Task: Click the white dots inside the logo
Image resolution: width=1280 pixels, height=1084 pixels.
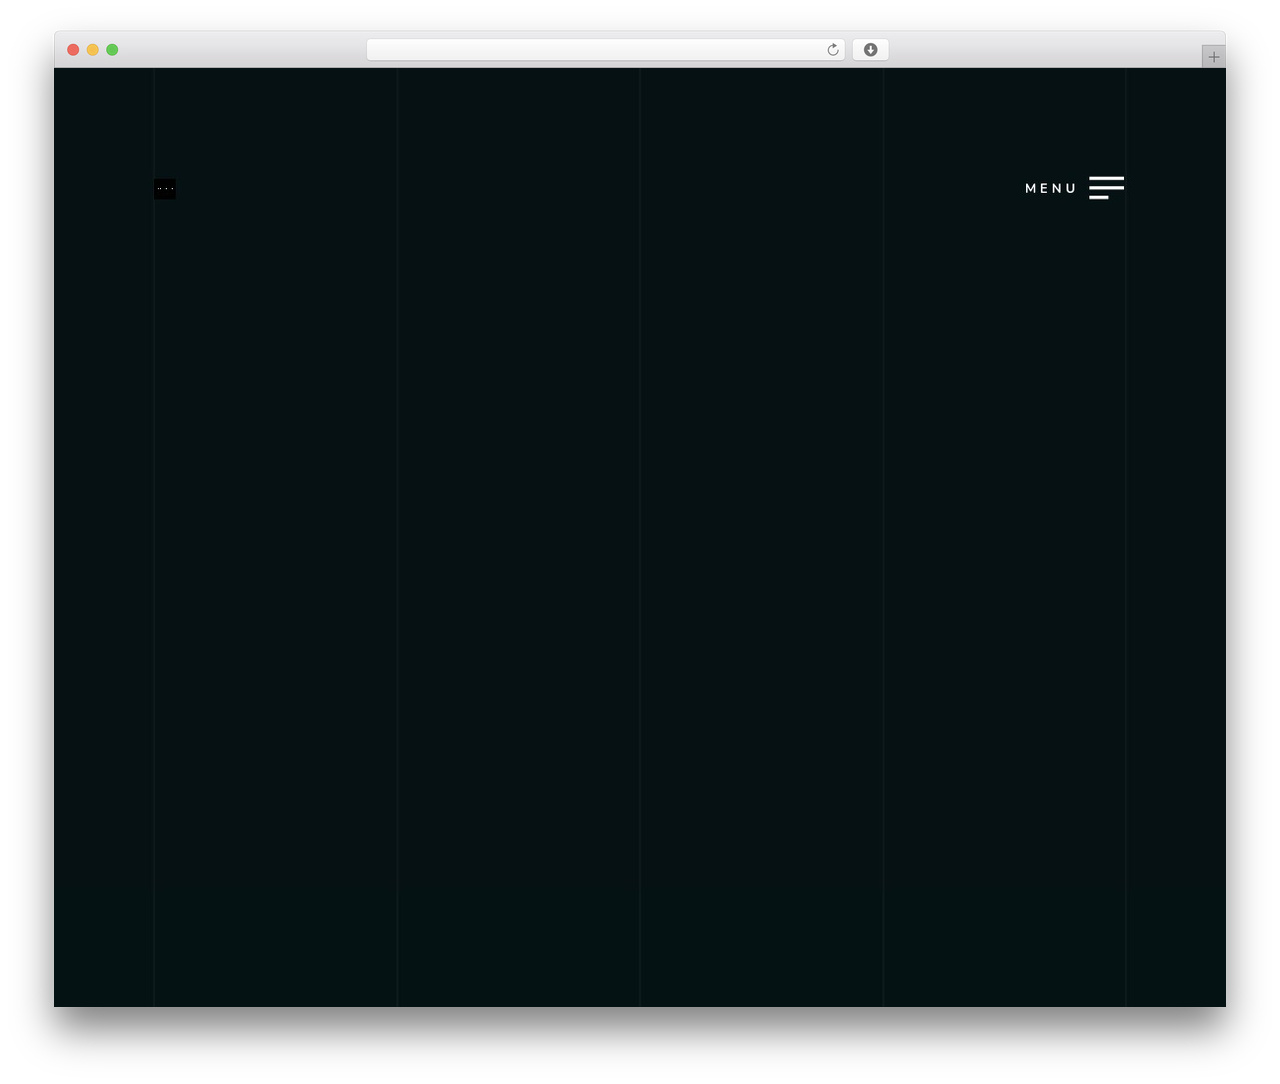Action: pyautogui.click(x=165, y=188)
